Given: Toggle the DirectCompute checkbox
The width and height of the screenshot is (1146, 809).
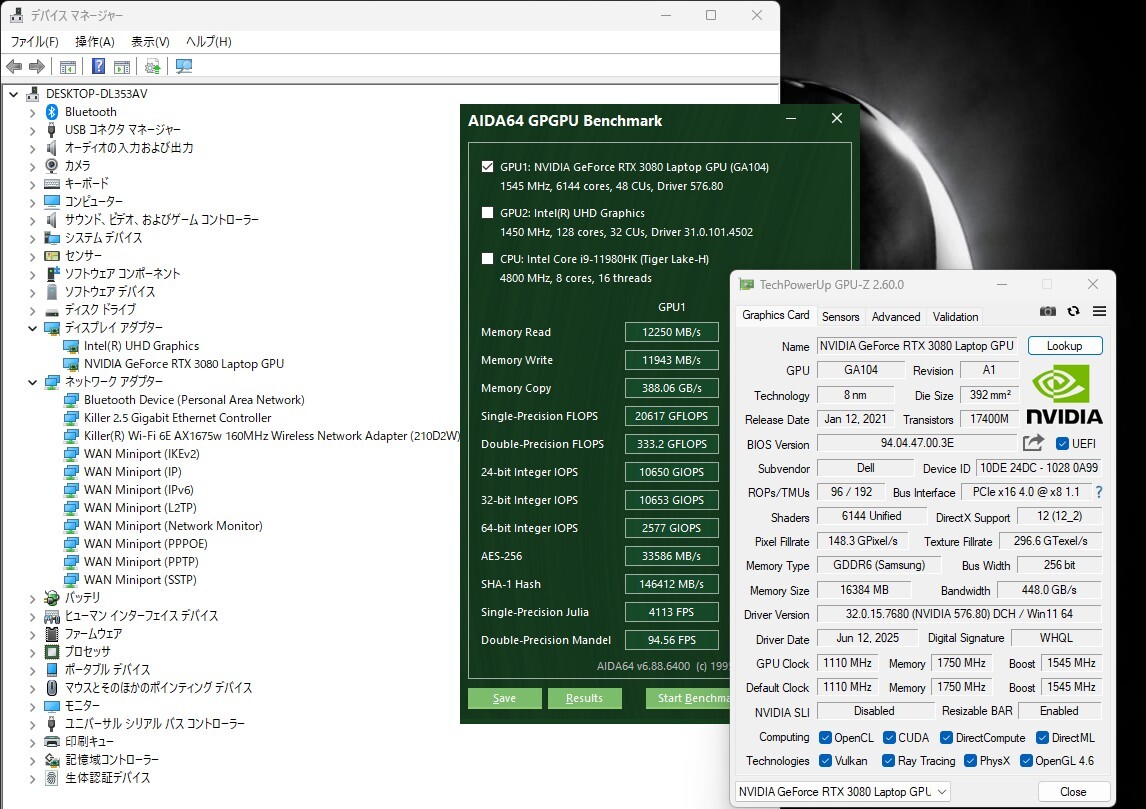Looking at the screenshot, I should (946, 738).
